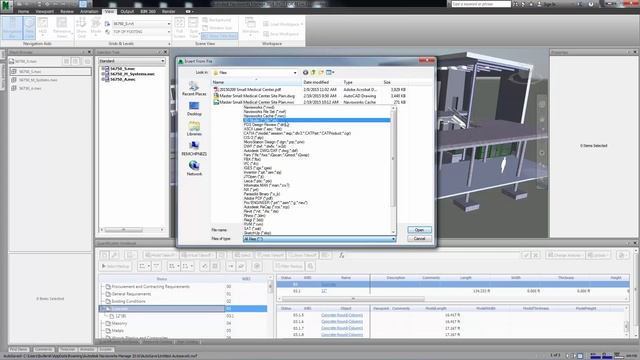This screenshot has height=360, width=640.
Task: Click the Open button in the dialog
Action: pos(419,230)
